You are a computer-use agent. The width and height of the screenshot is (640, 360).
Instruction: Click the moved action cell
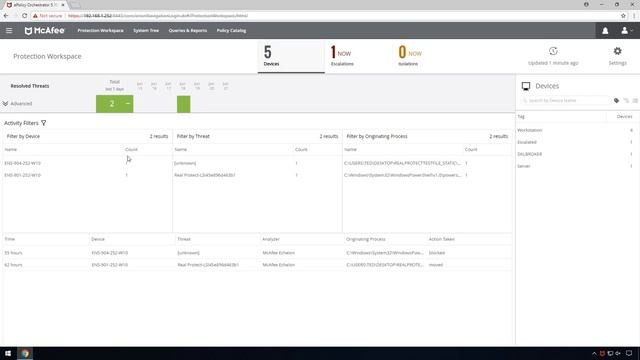click(x=436, y=265)
